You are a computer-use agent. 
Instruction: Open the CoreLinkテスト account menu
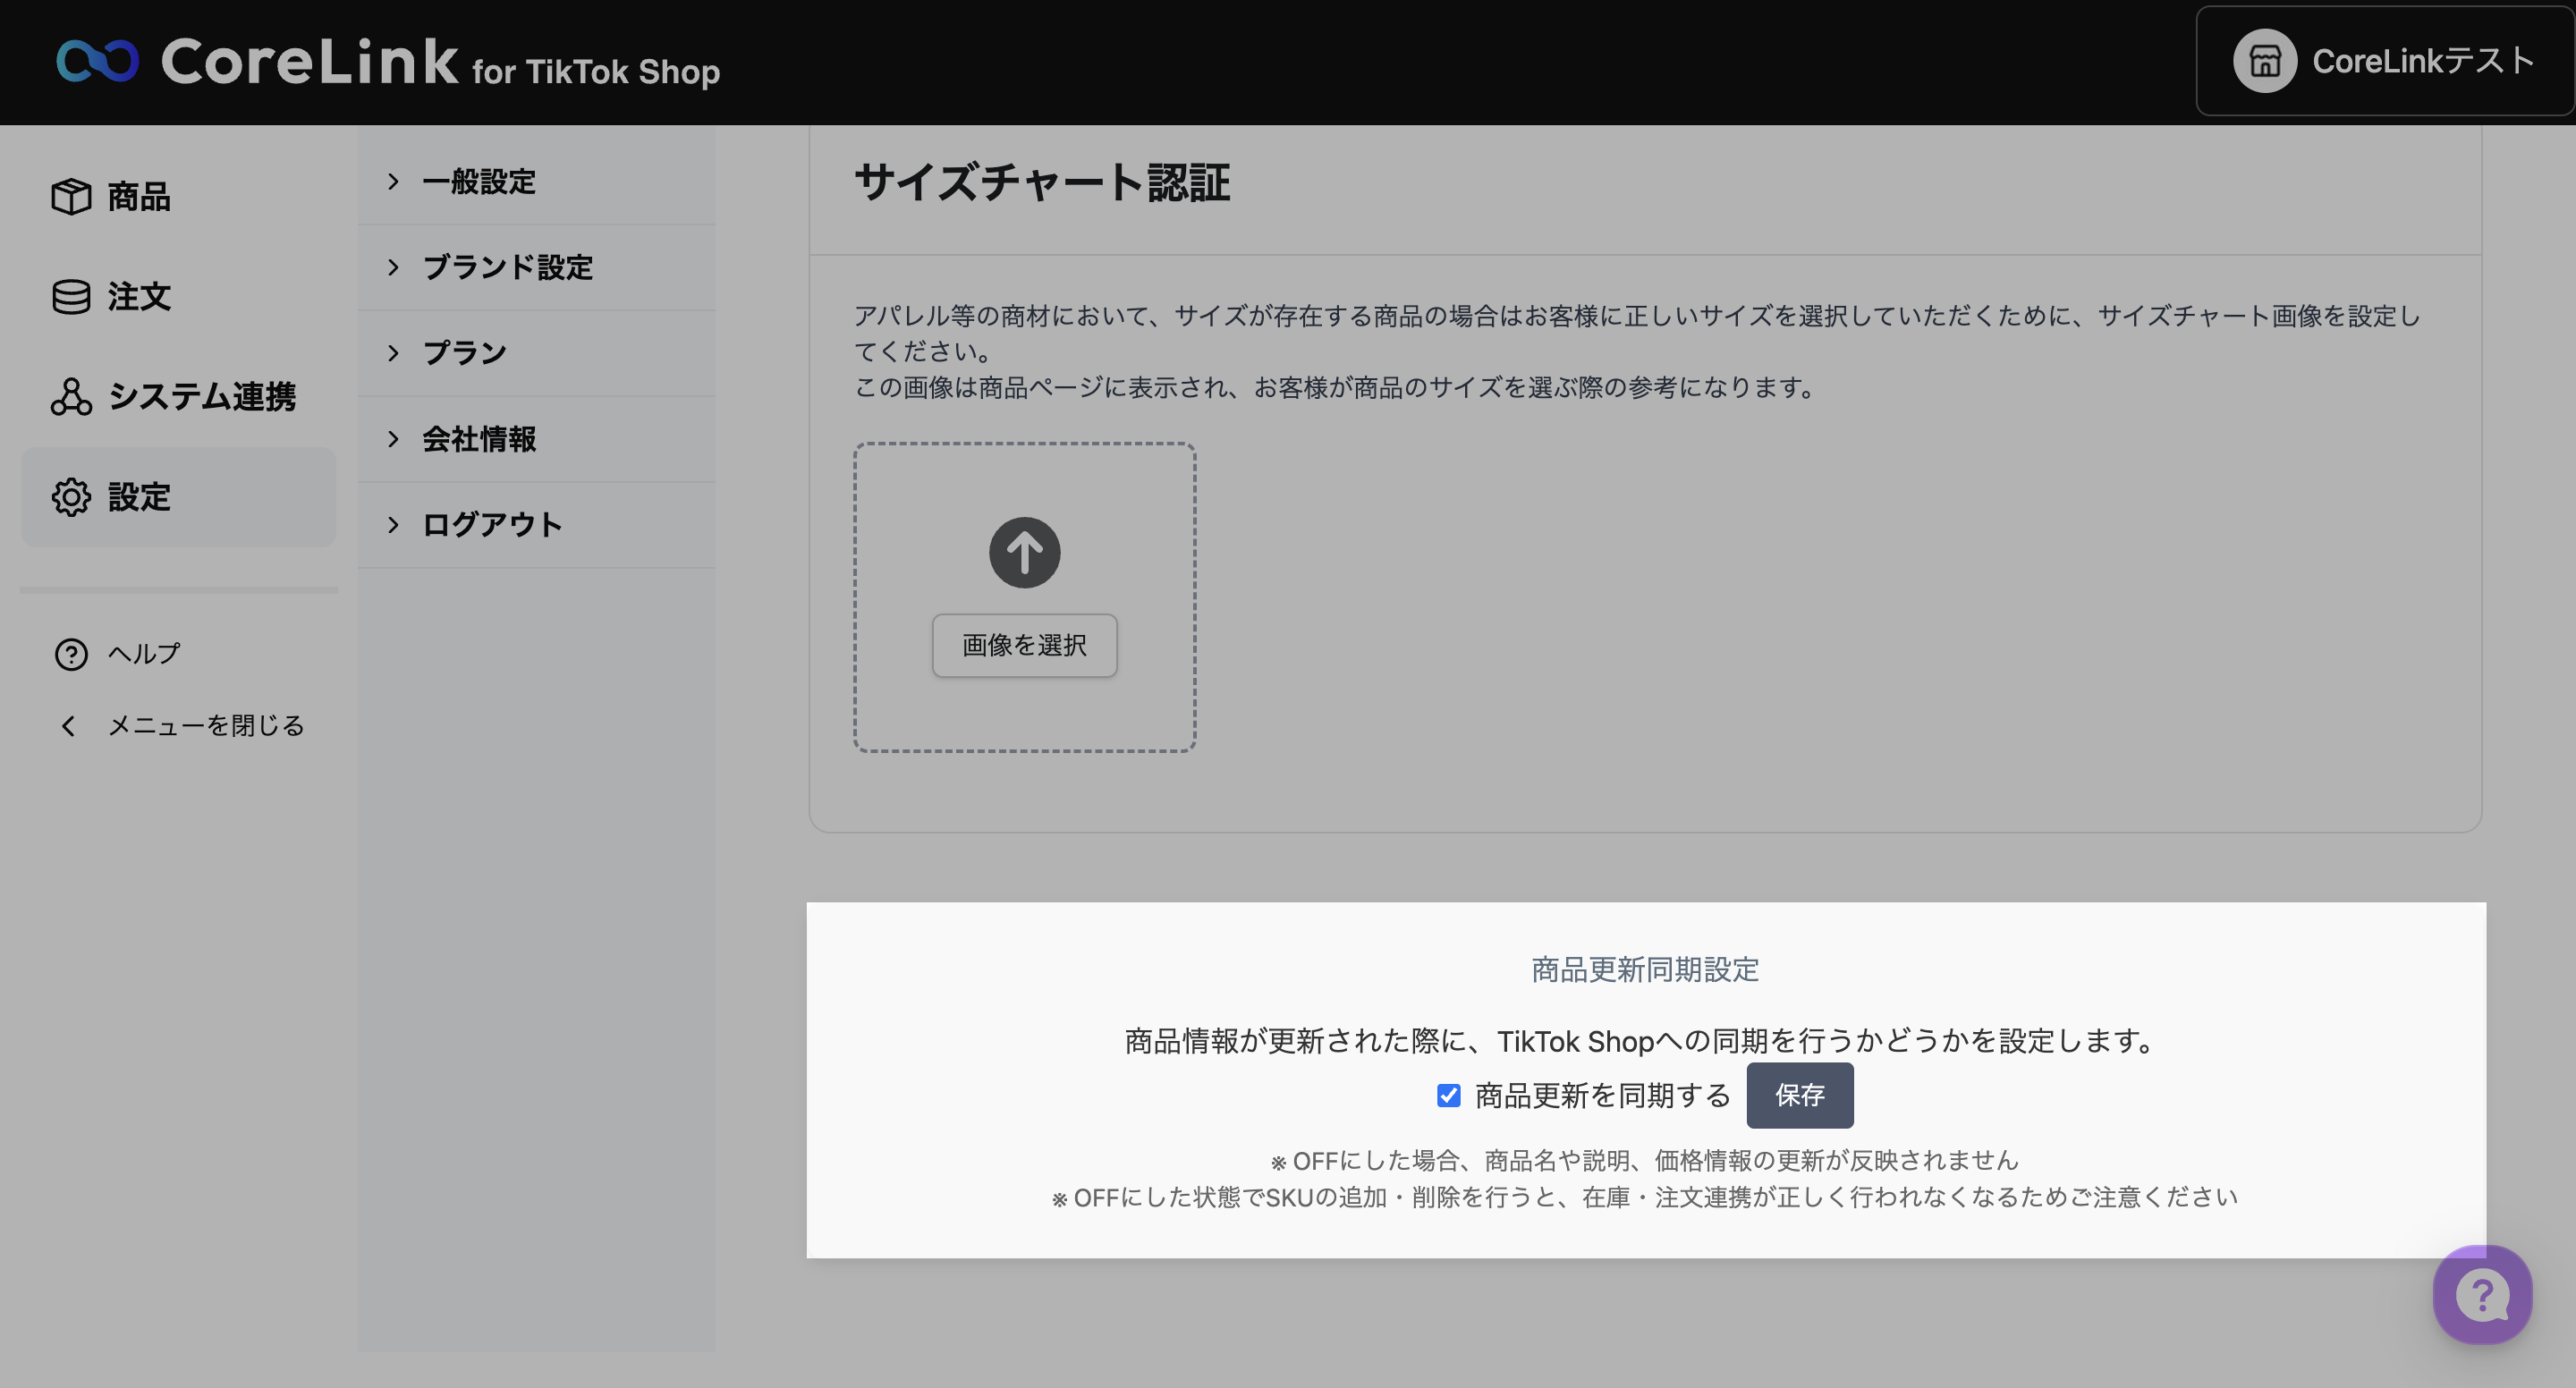2422,61
